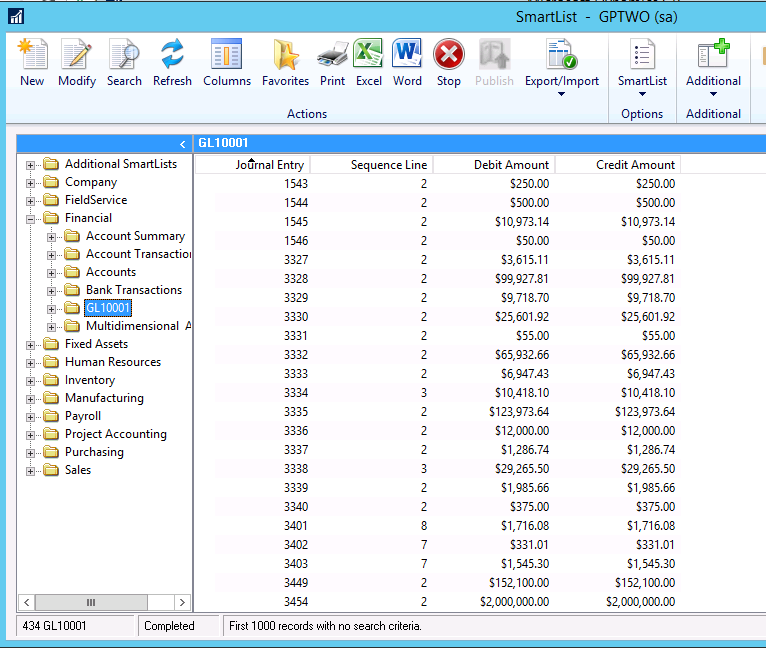
Task: Sort by Sequence Line column header
Action: point(372,165)
